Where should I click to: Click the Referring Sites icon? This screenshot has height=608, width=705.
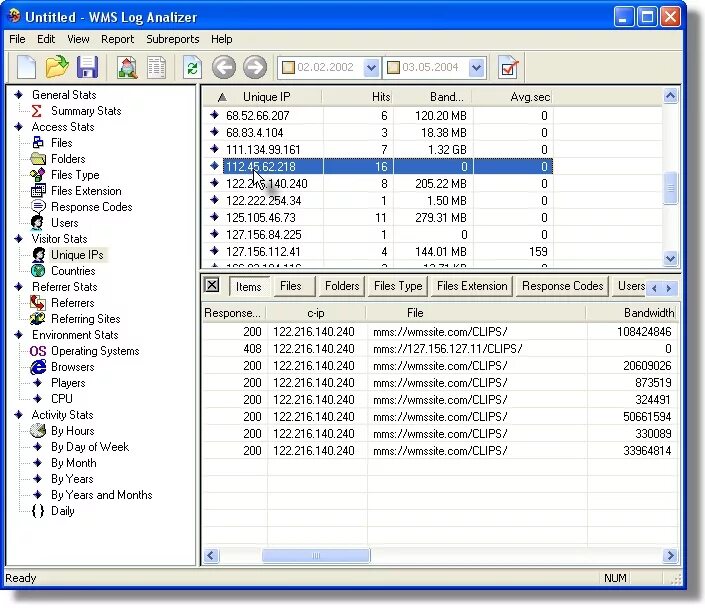(38, 319)
